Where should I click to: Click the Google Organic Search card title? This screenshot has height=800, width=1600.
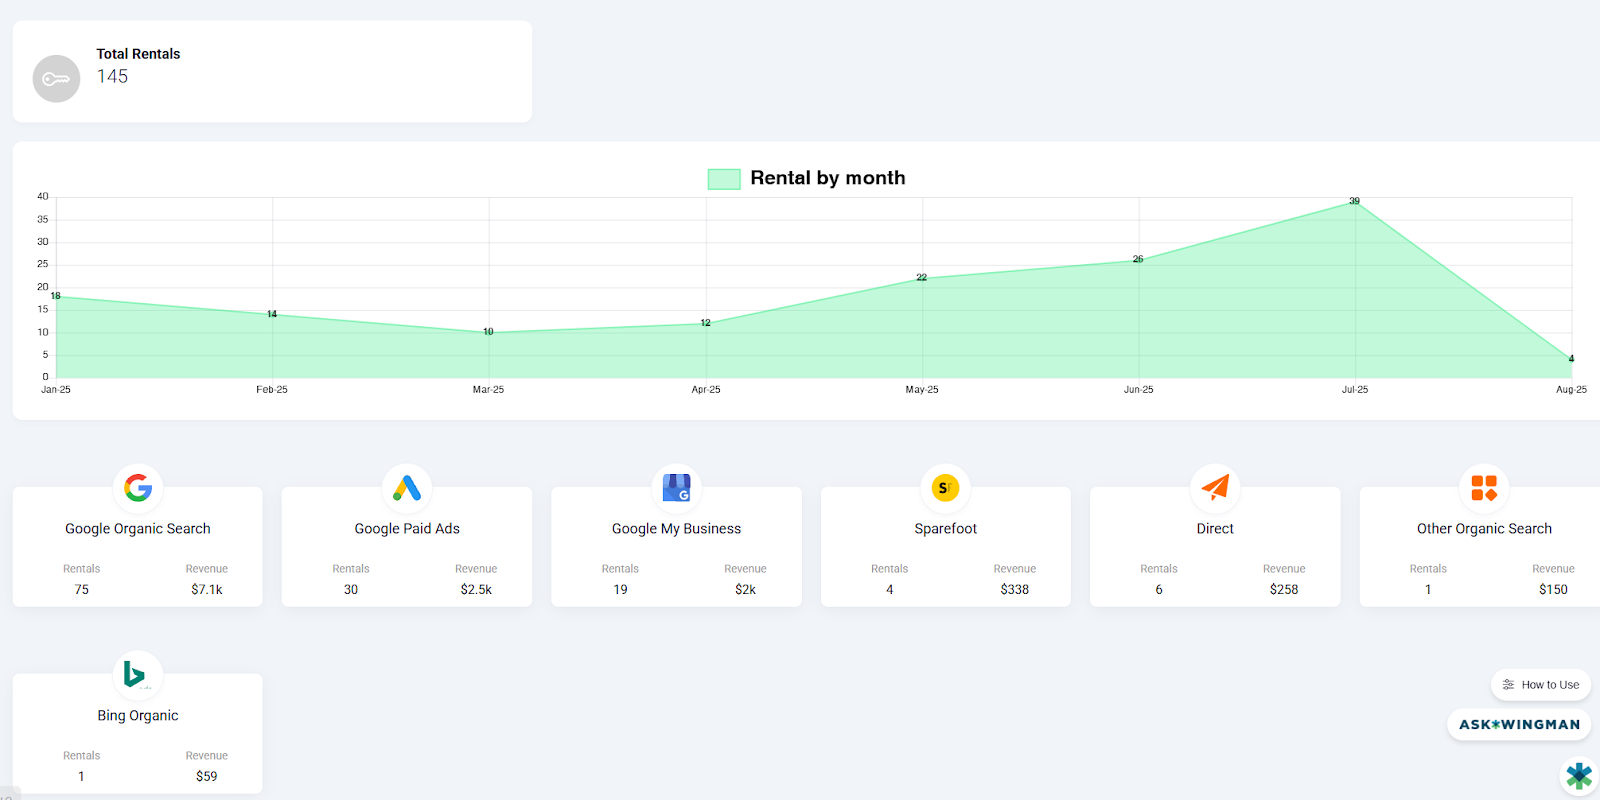pyautogui.click(x=138, y=529)
